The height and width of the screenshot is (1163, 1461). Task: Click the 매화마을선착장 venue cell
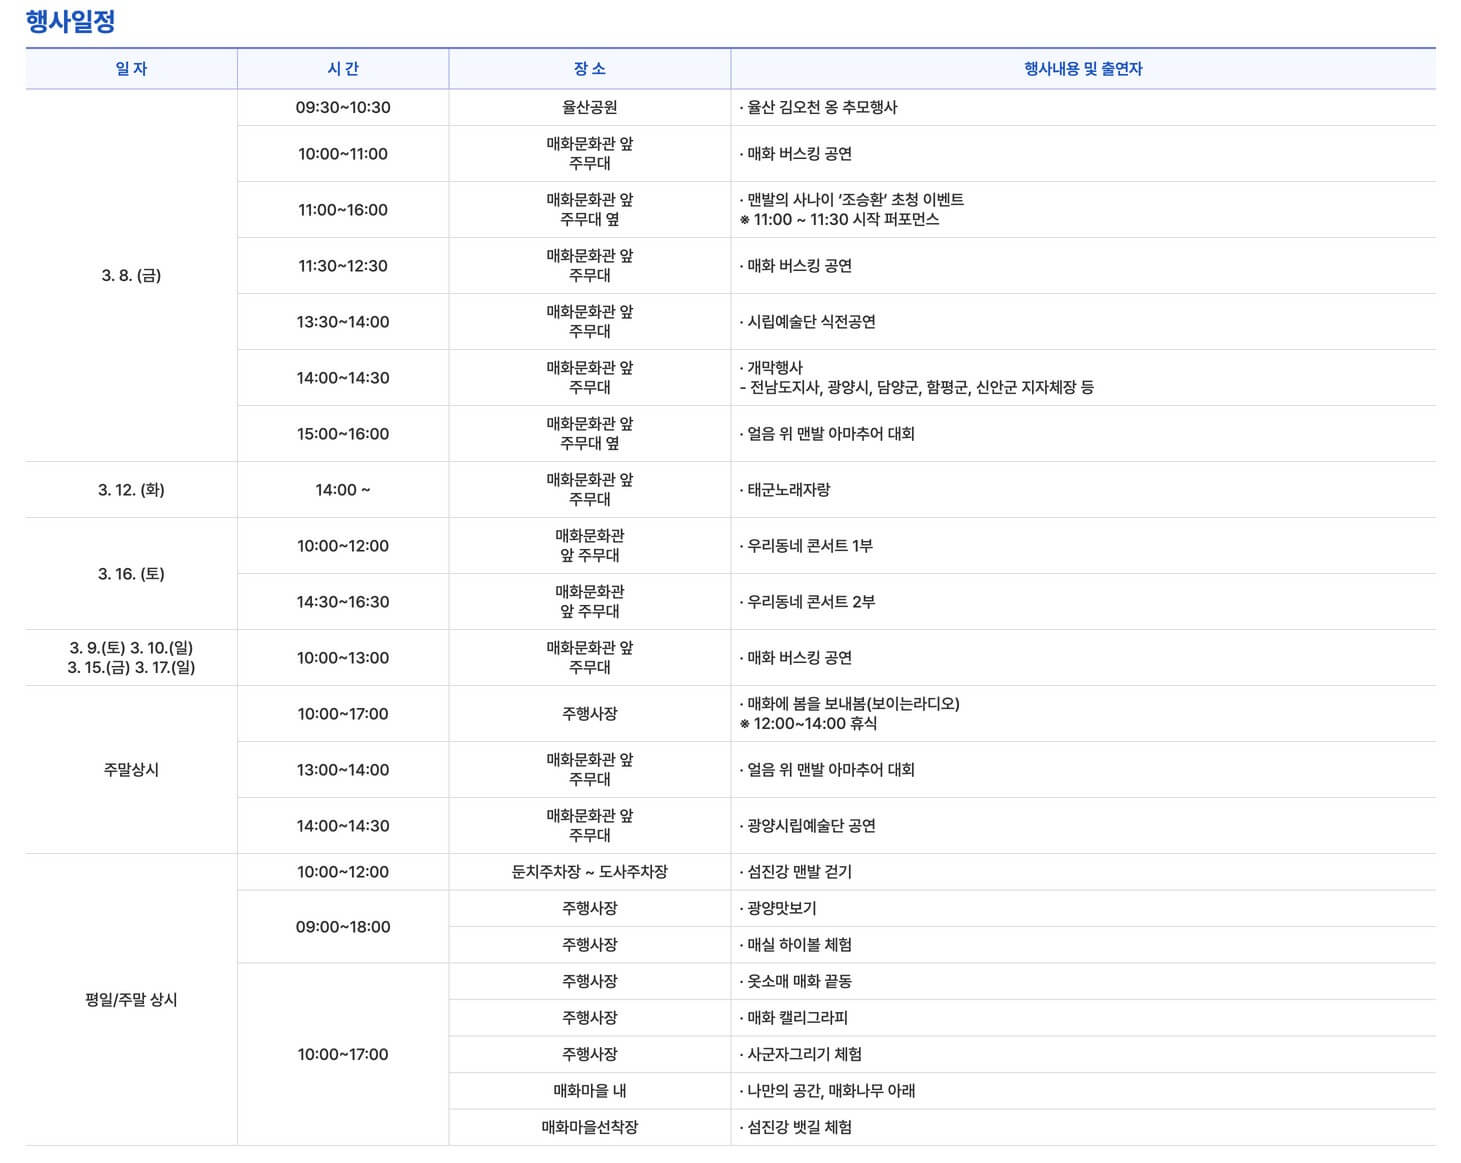point(590,1127)
